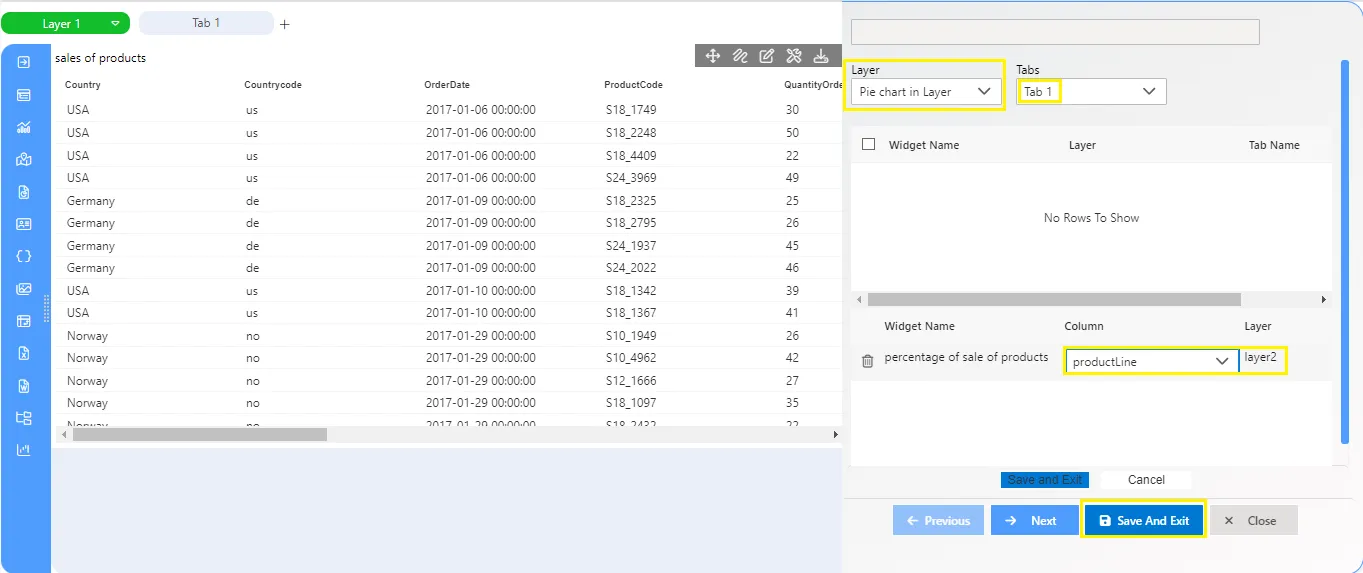
Task: Click the wrench tools icon on widget toolbar
Action: [794, 56]
